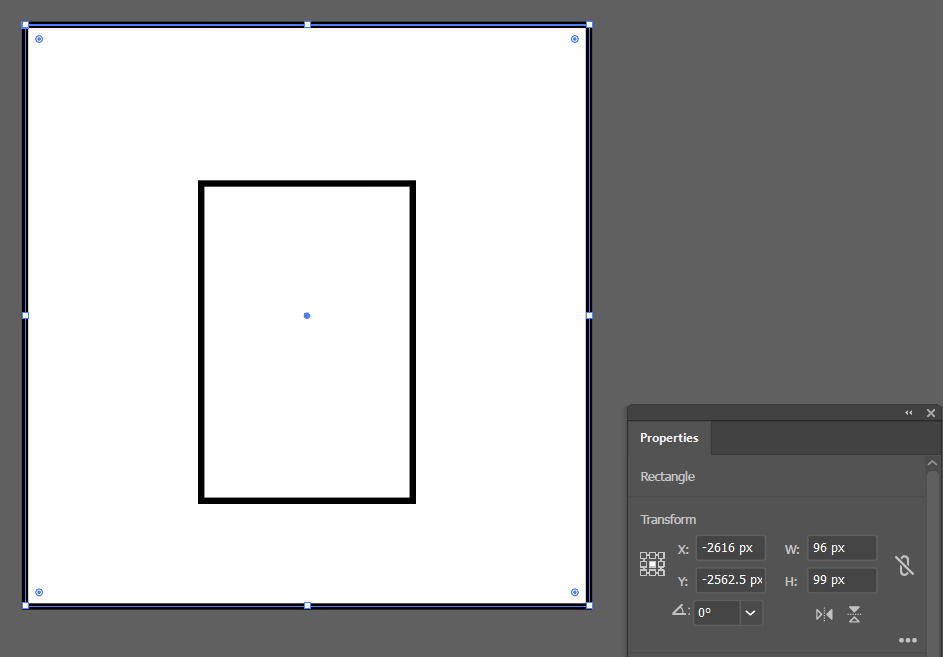Flip the rectangle horizontally
943x657 pixels.
click(824, 614)
